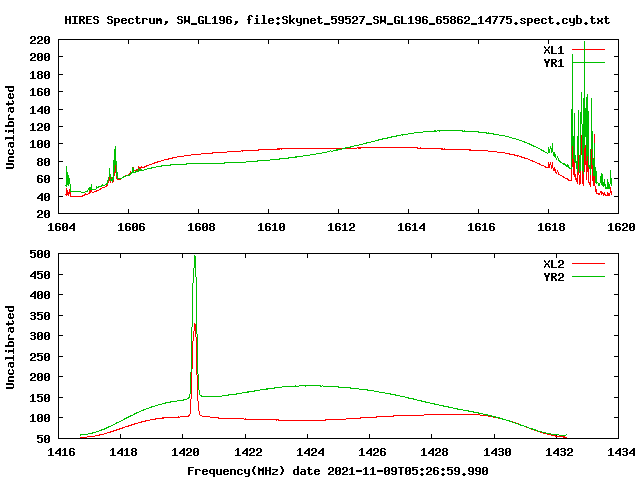Click the 1614 x-axis tick label
This screenshot has height=480, width=640.
point(411,227)
